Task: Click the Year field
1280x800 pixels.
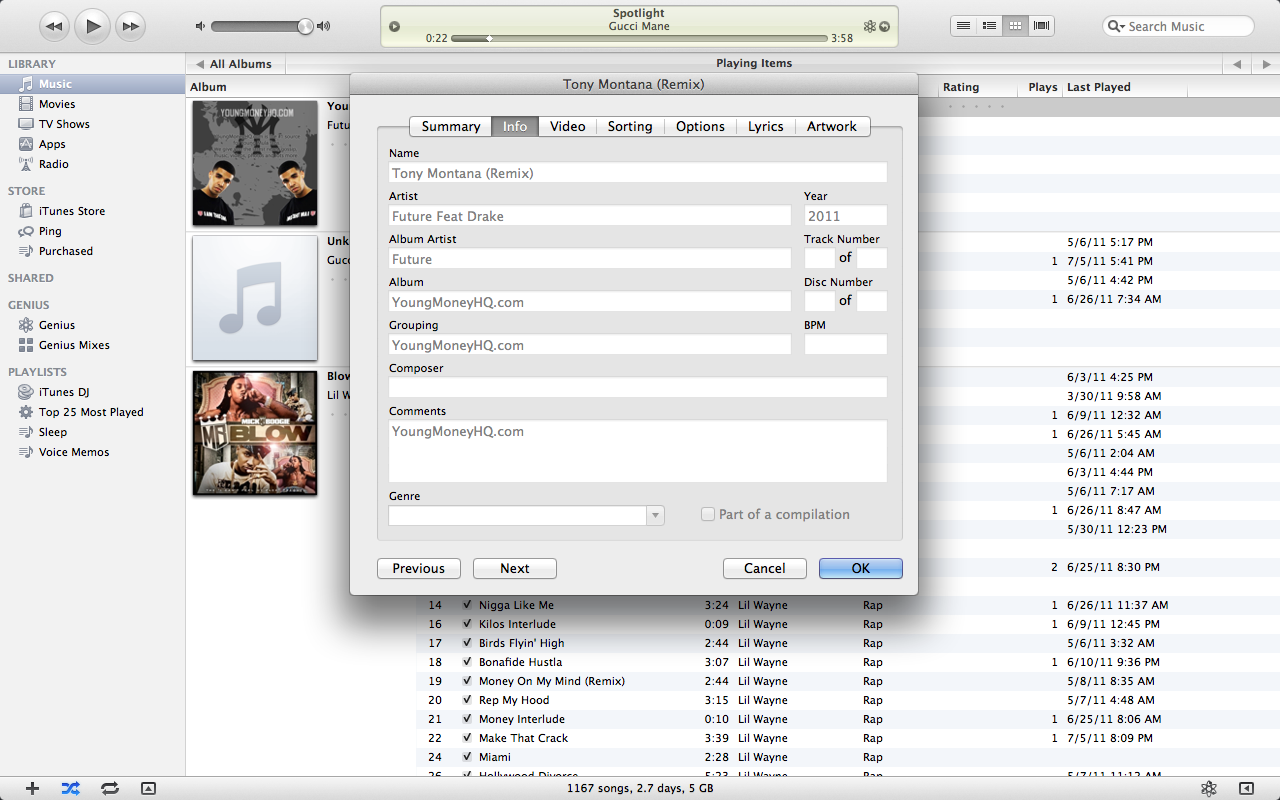Action: pyautogui.click(x=845, y=216)
